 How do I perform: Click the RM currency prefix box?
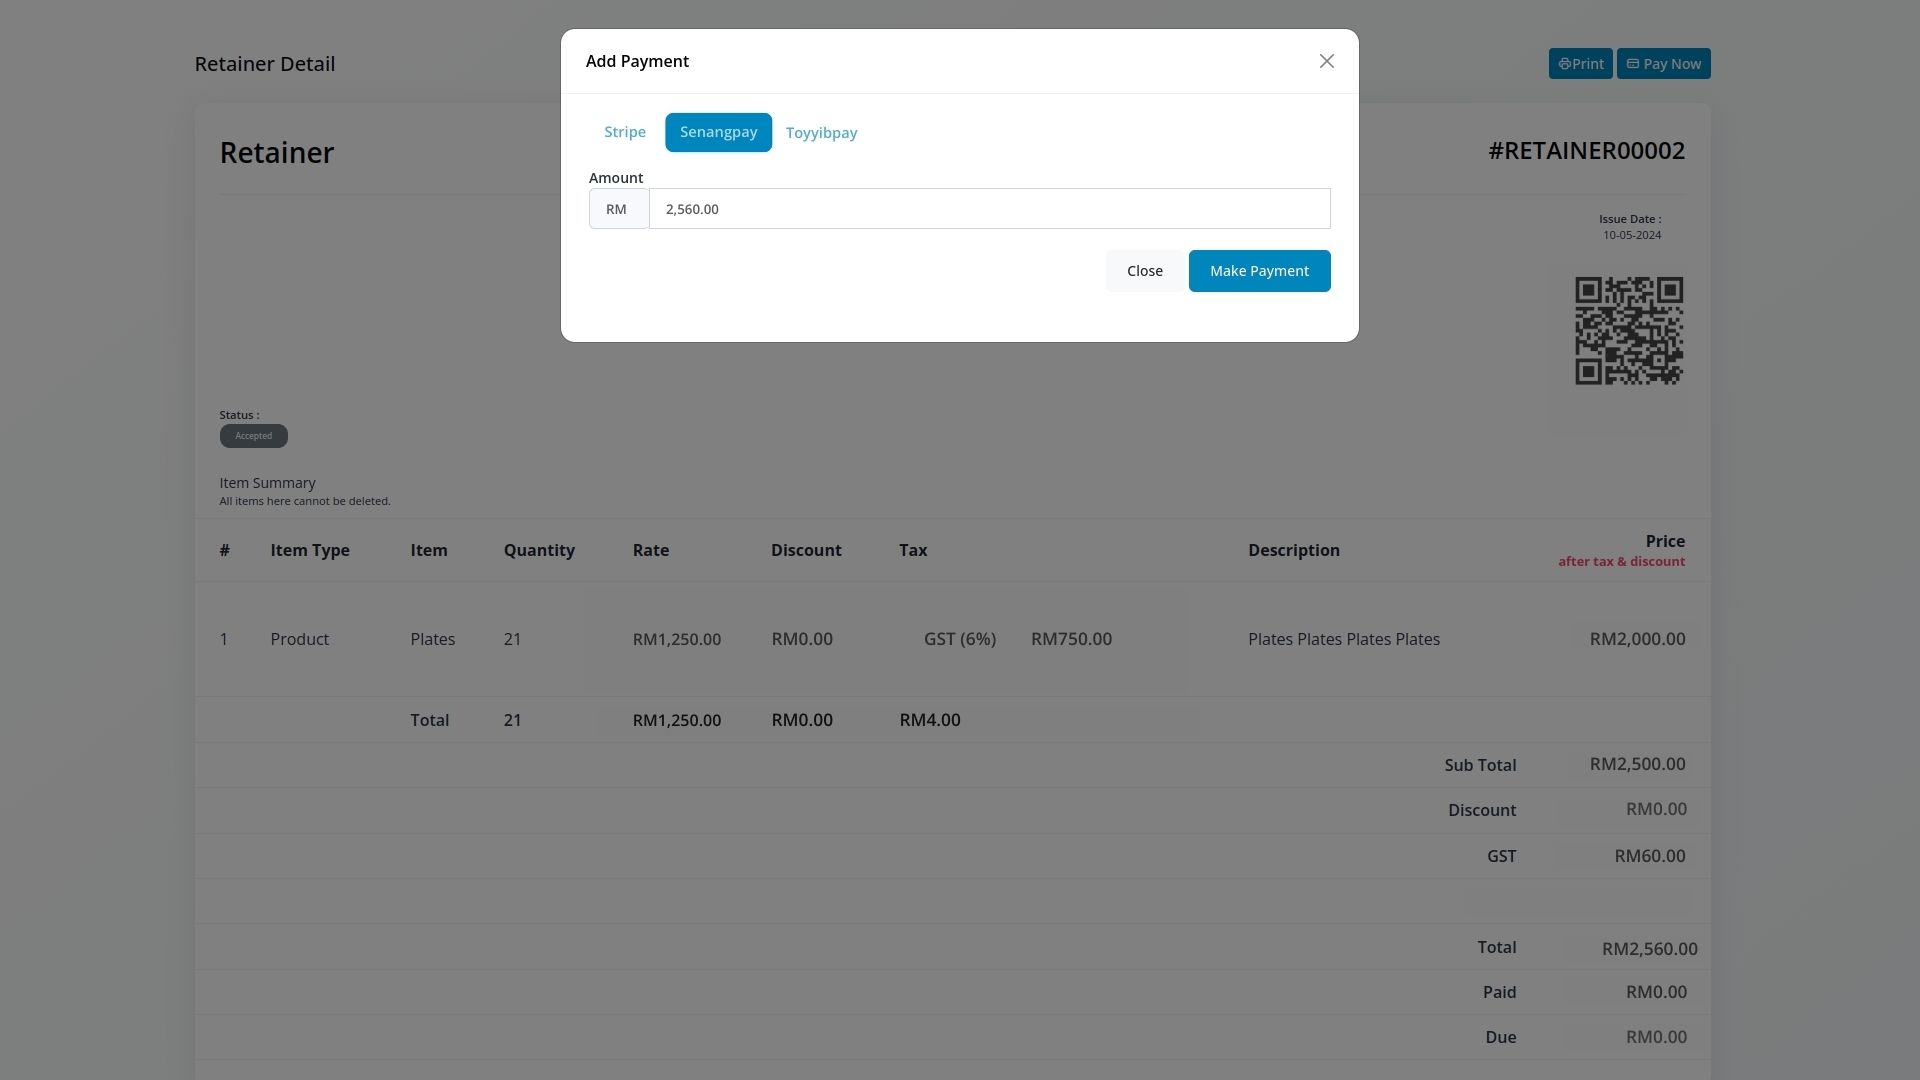tap(617, 209)
